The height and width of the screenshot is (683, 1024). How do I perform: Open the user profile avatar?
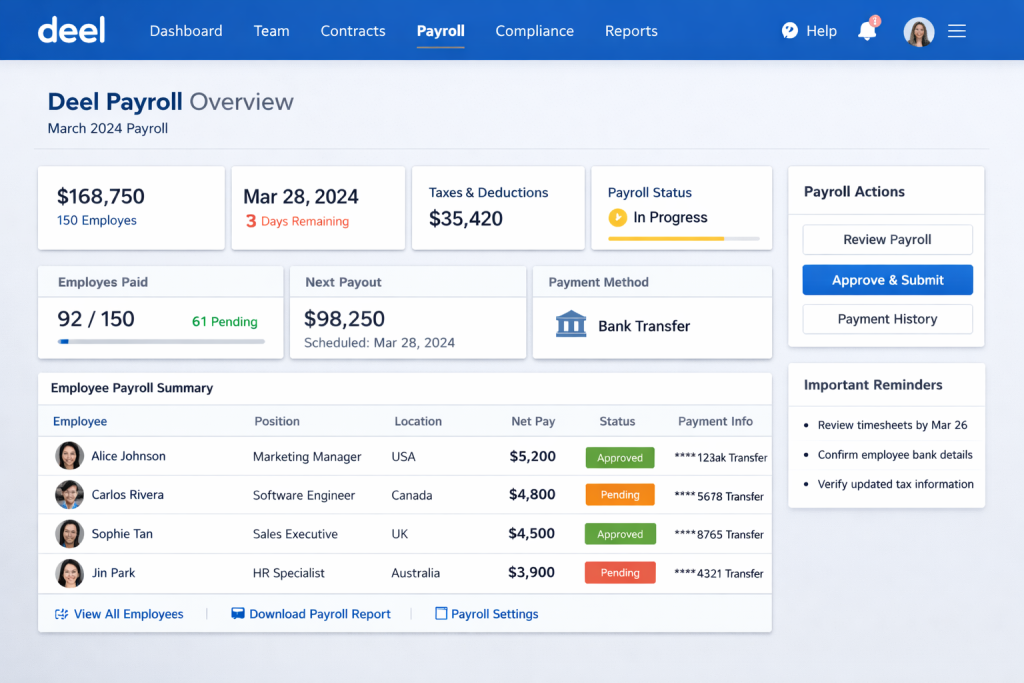[918, 31]
